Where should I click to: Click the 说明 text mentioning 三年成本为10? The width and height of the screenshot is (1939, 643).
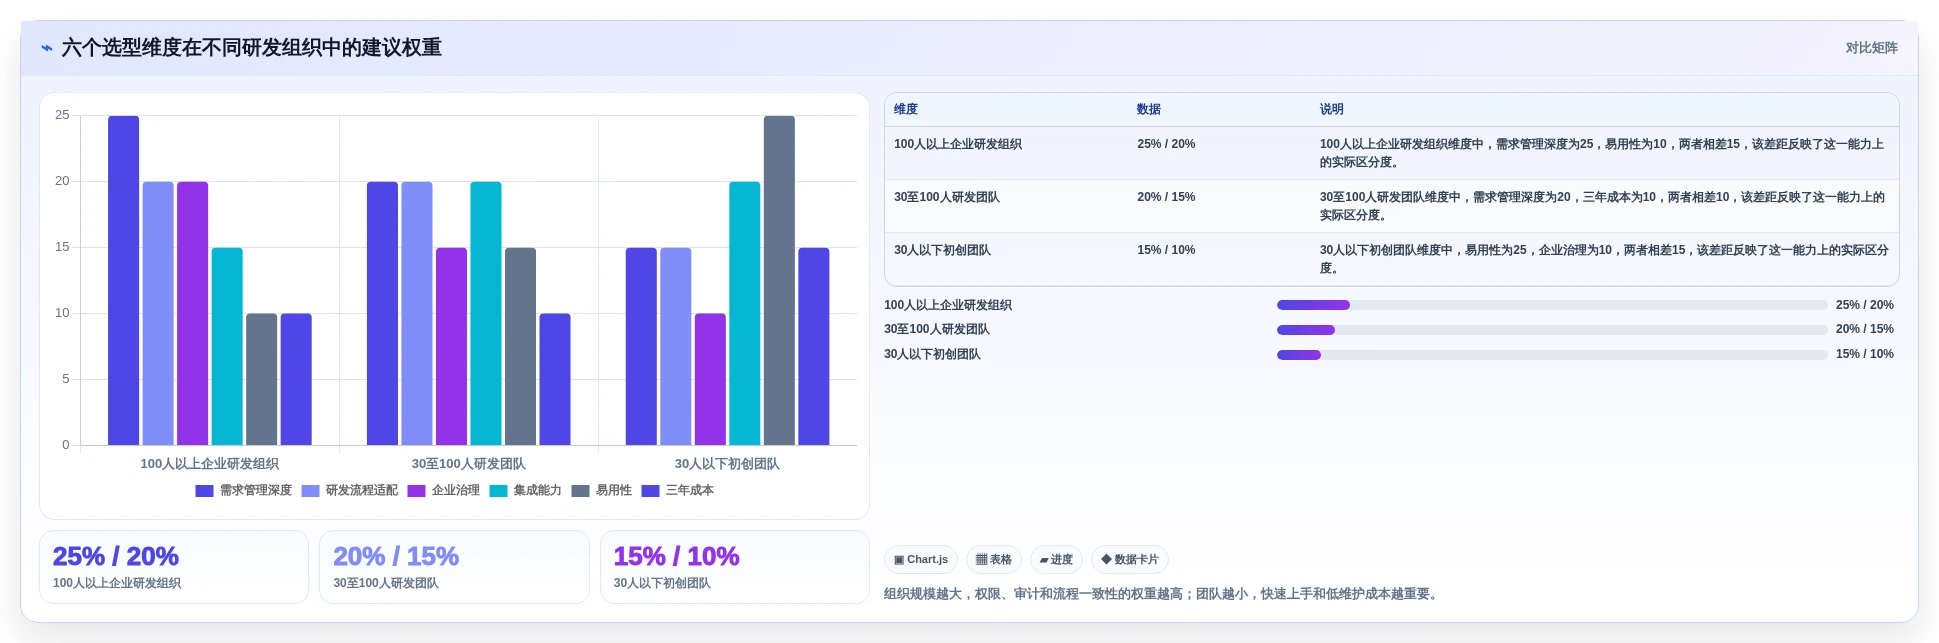tap(1603, 206)
